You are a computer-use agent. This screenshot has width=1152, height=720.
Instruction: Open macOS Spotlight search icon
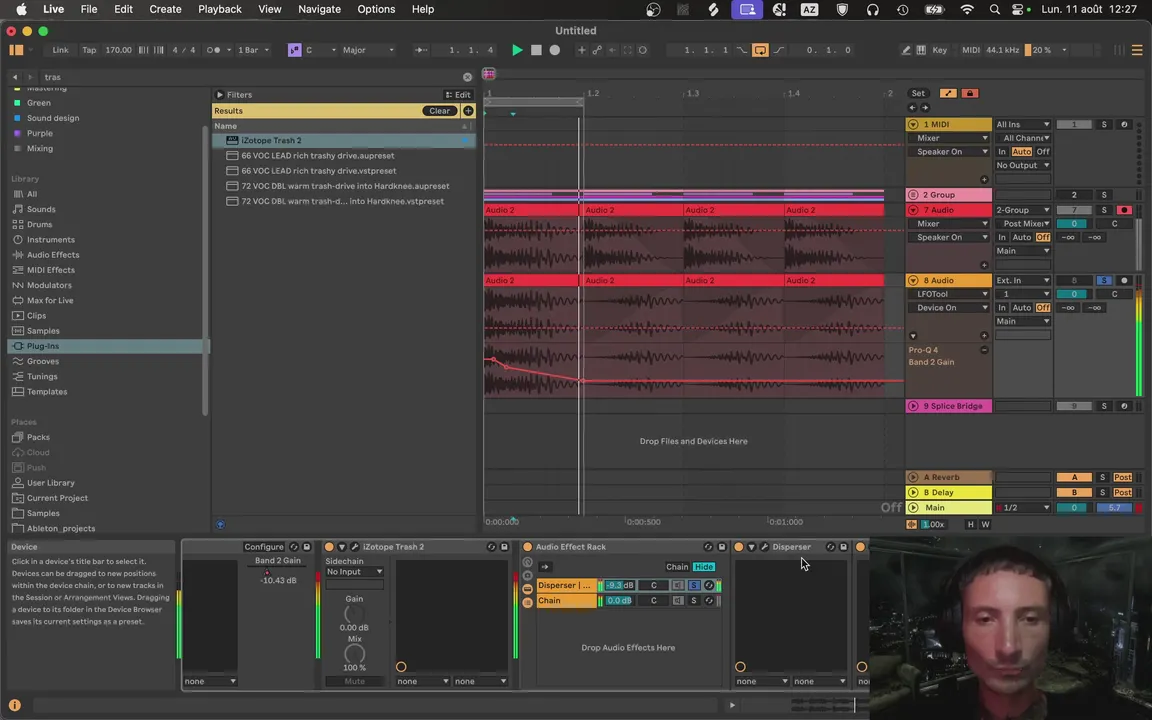tap(995, 10)
